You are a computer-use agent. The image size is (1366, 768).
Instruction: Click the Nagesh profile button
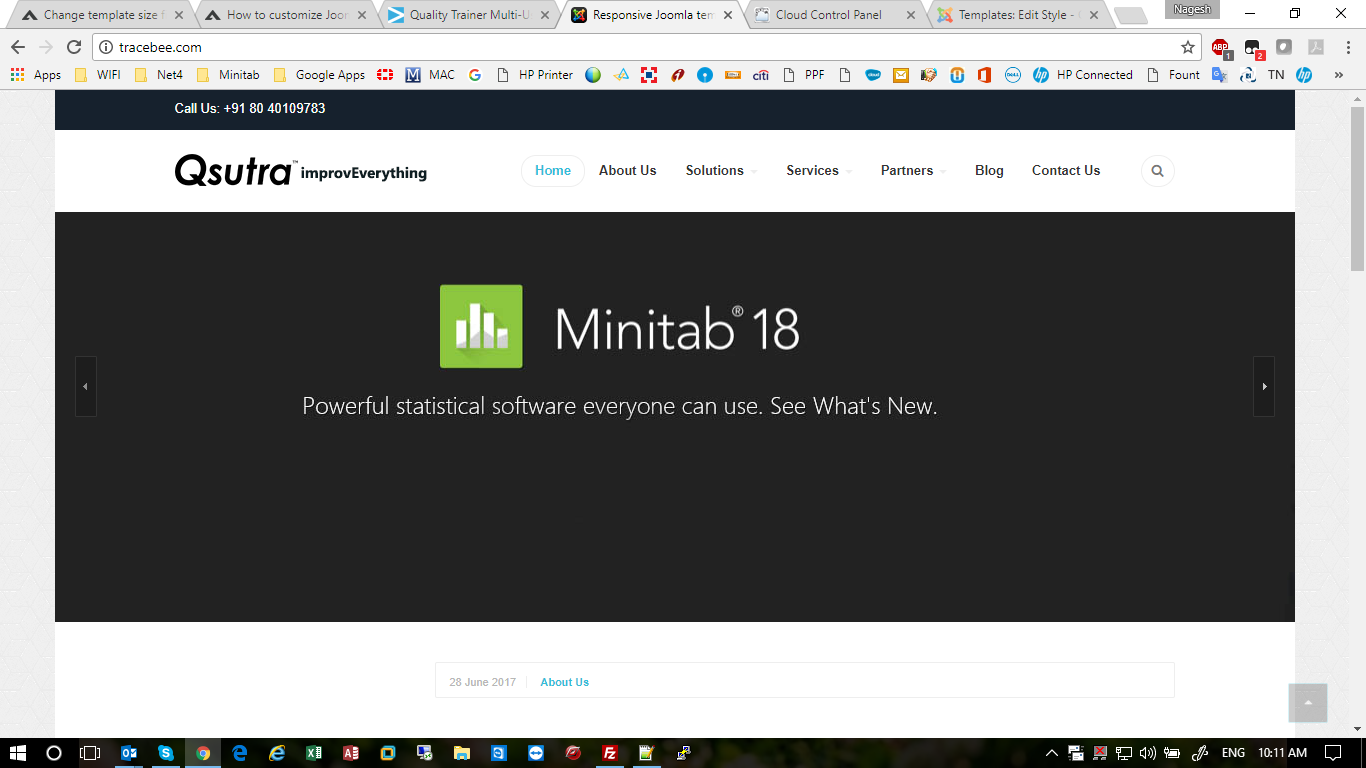click(x=1192, y=9)
